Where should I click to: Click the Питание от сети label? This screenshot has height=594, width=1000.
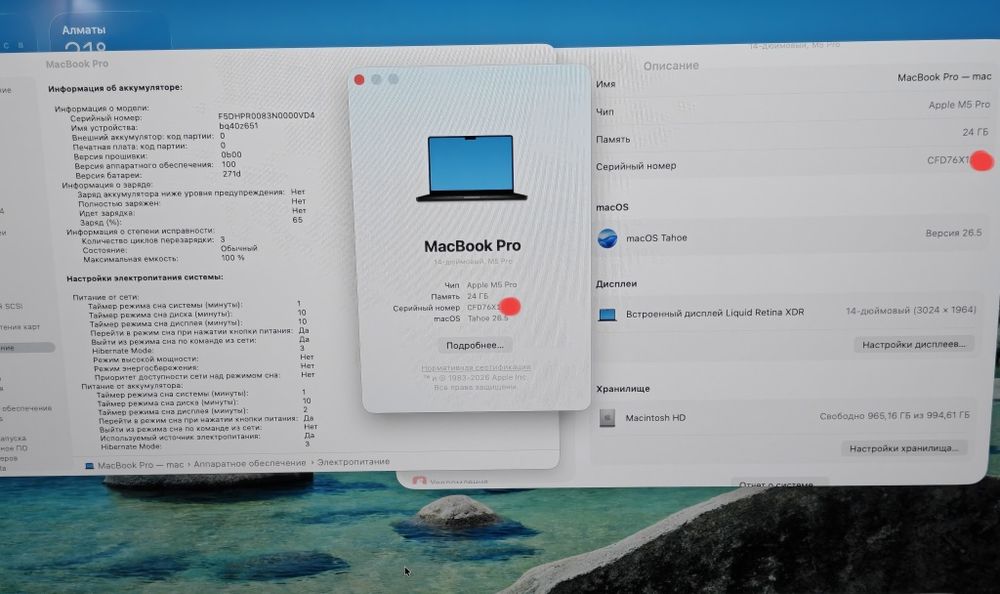pos(105,297)
